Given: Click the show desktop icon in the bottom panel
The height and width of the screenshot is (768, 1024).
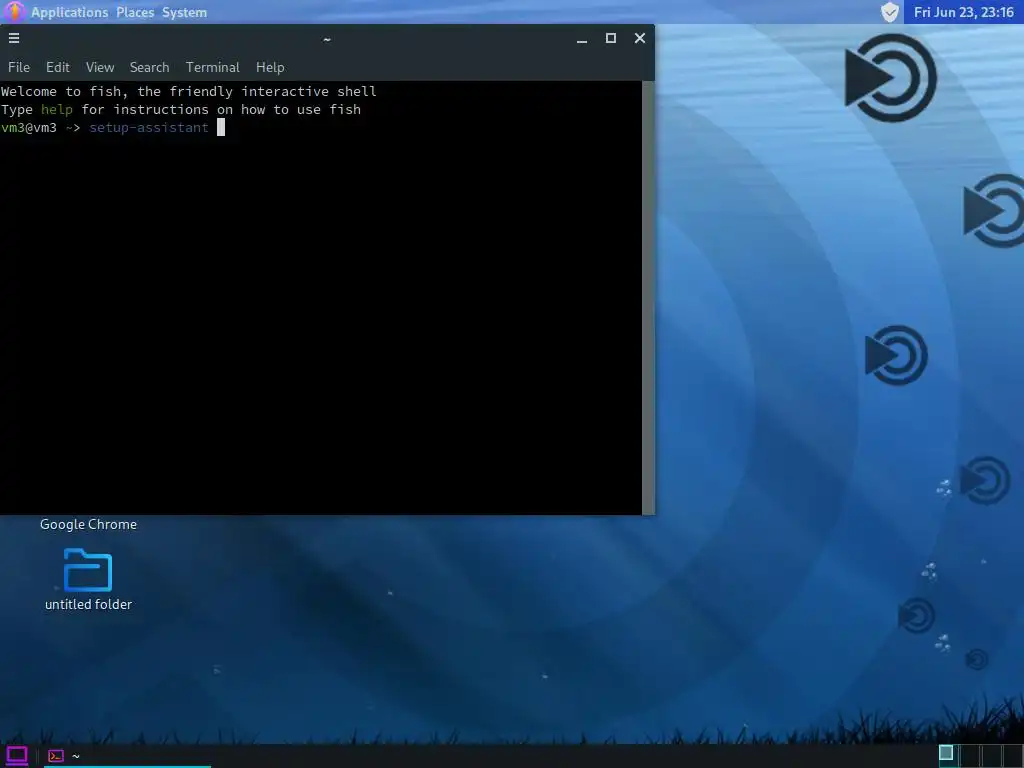Looking at the screenshot, I should (17, 756).
